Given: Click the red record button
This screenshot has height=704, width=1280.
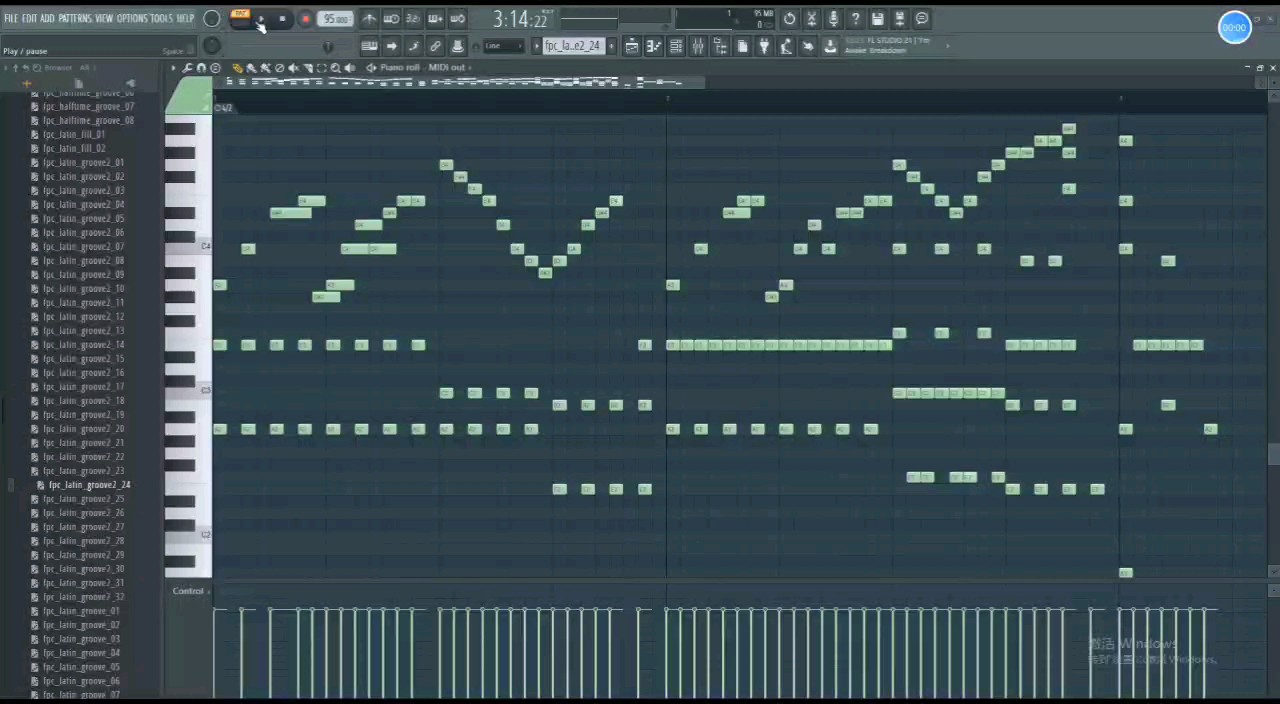Looking at the screenshot, I should [306, 19].
